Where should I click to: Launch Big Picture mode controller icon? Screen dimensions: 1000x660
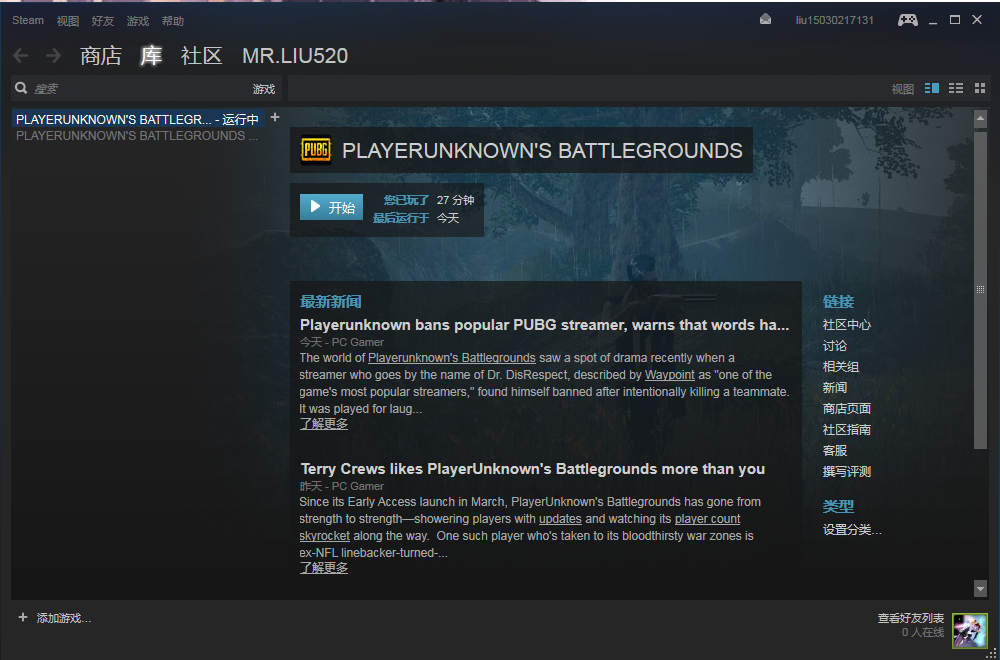[908, 20]
